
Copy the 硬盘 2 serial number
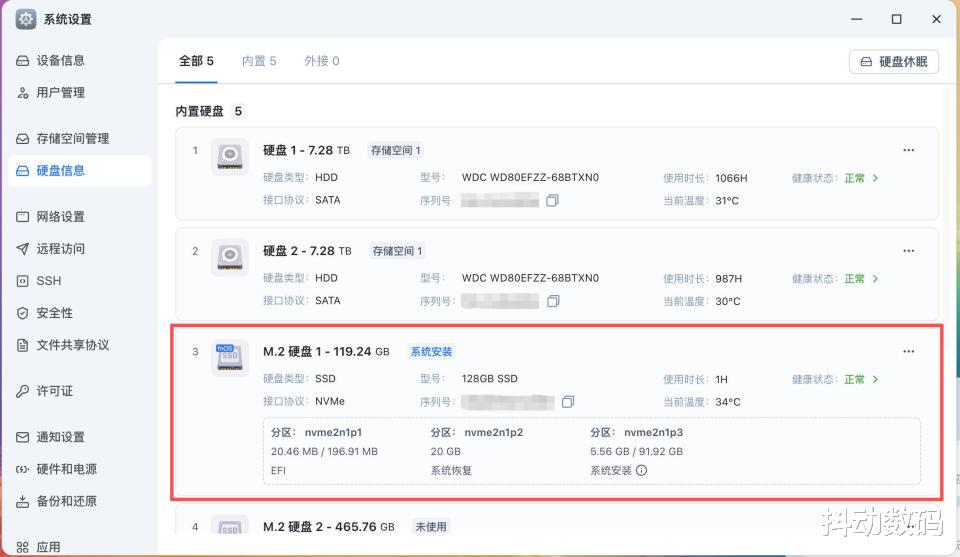pos(552,301)
